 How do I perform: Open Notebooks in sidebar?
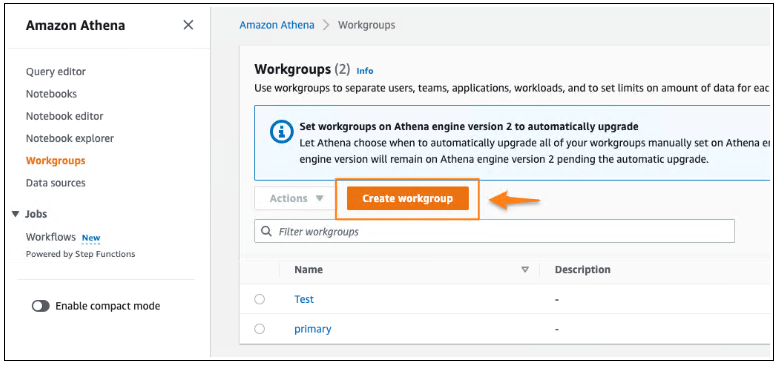tap(51, 94)
